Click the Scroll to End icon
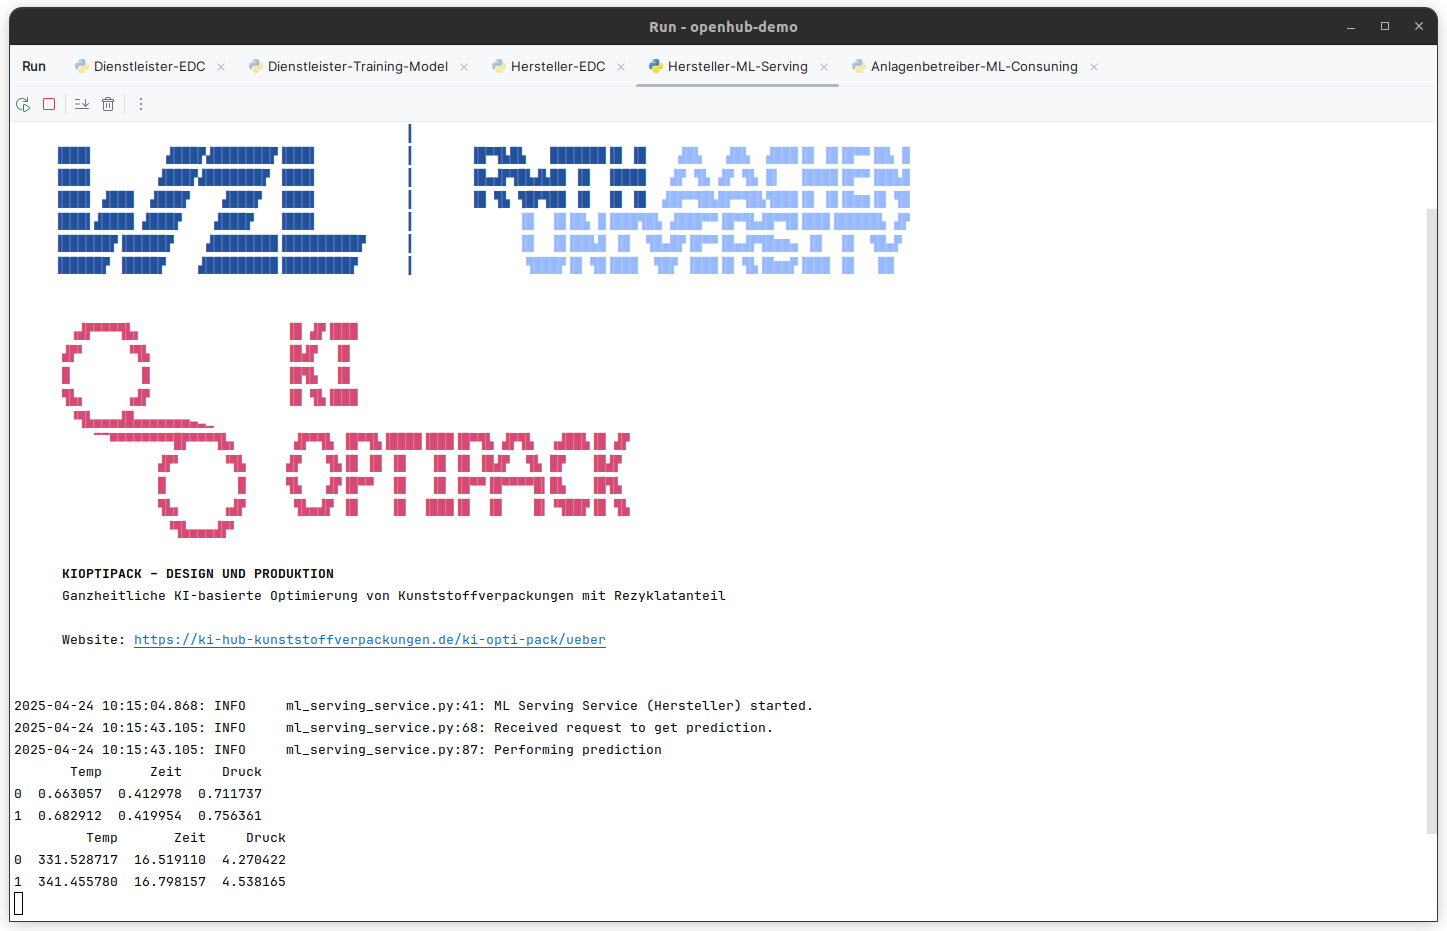This screenshot has width=1447, height=931. [x=82, y=104]
